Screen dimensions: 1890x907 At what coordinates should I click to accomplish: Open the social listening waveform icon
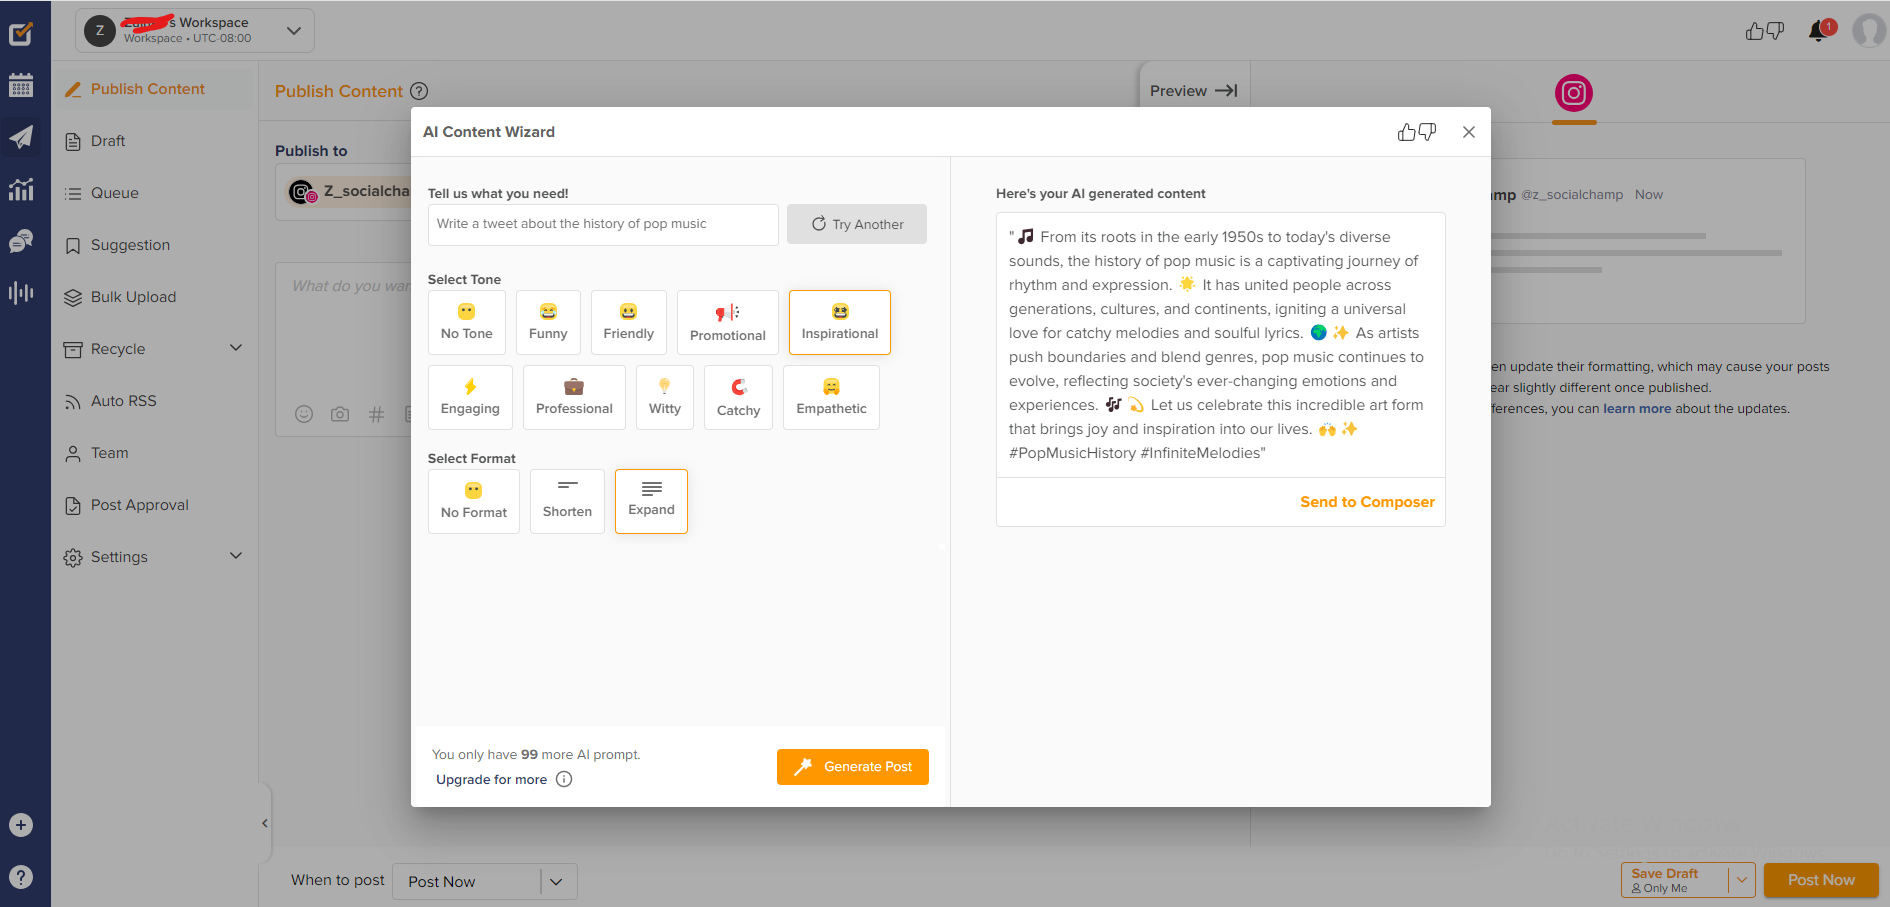[x=22, y=292]
